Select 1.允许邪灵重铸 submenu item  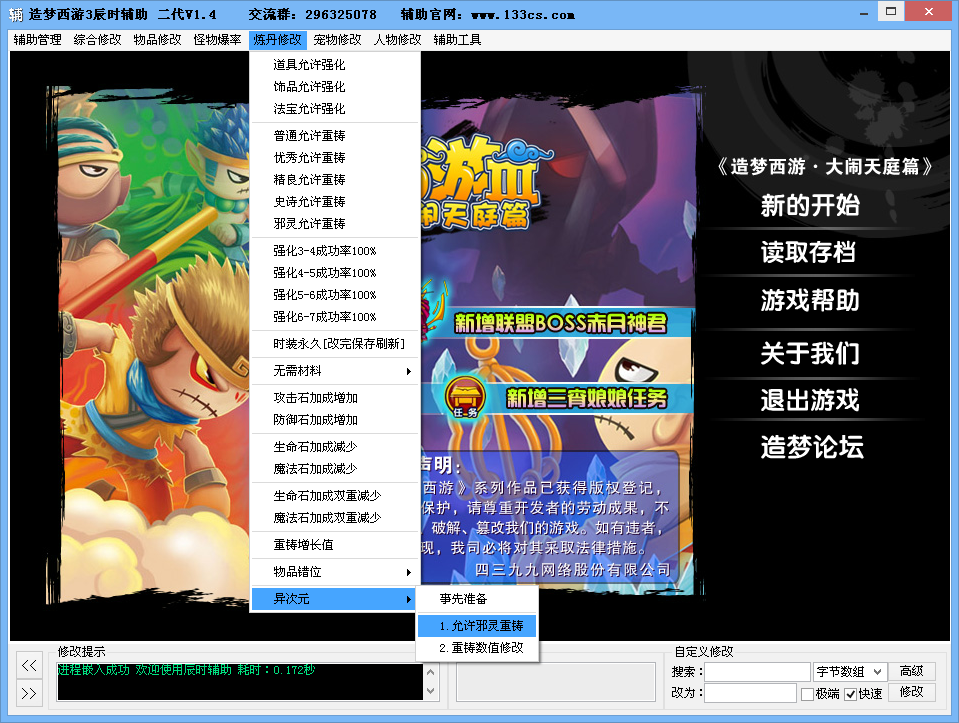[477, 625]
